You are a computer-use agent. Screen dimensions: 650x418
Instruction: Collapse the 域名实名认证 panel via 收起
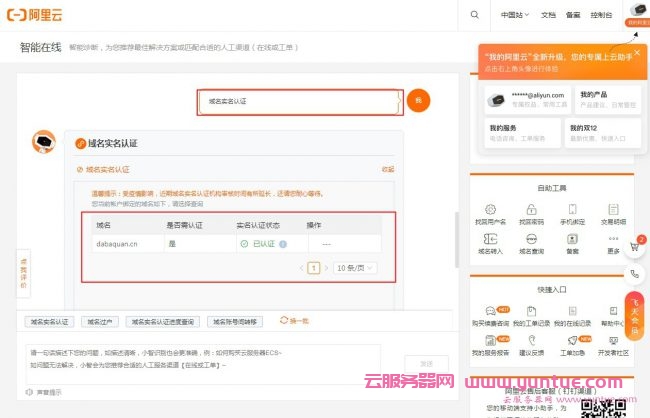[387, 169]
